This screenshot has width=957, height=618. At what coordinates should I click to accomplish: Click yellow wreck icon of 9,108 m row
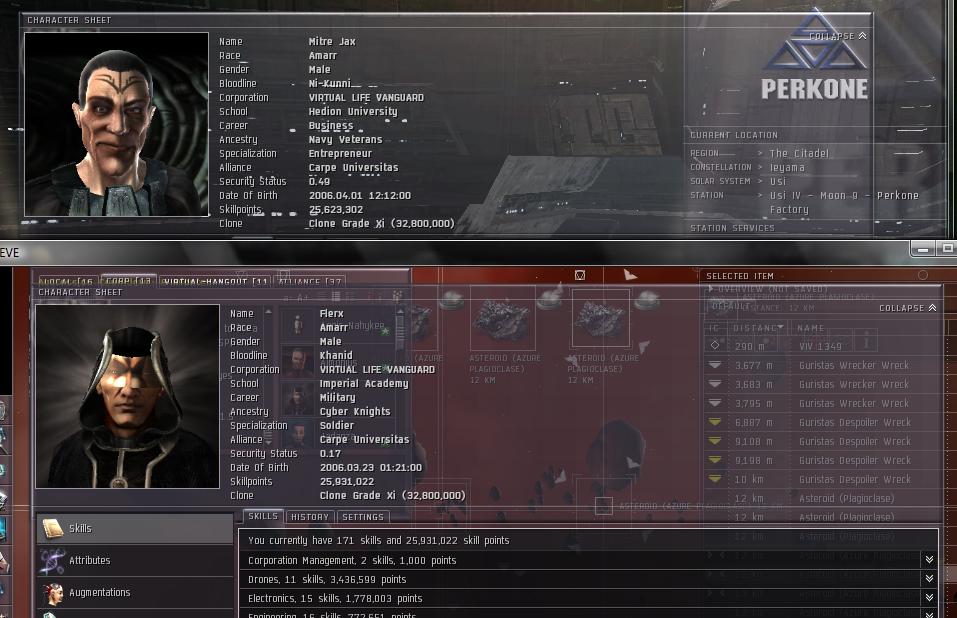[x=715, y=440]
